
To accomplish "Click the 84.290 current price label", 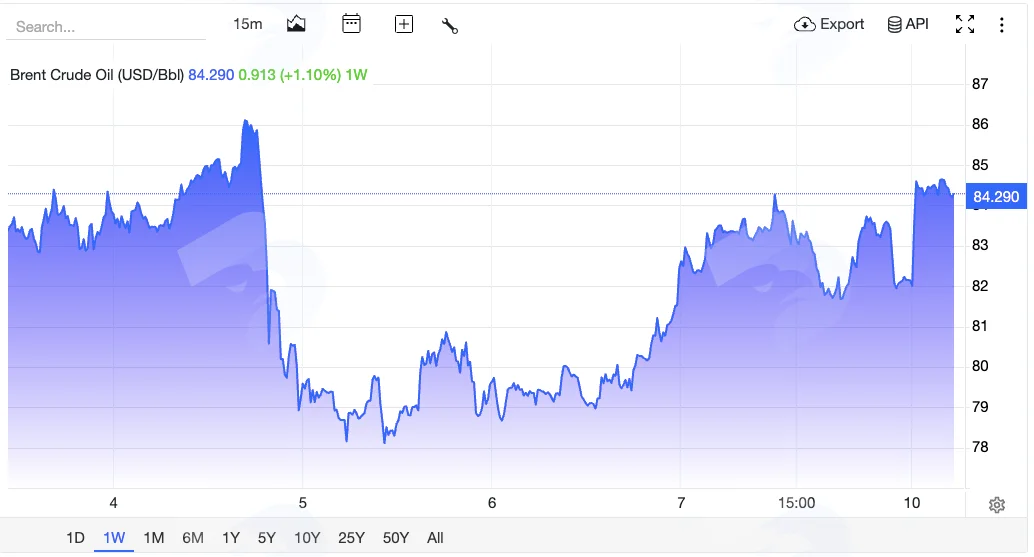I will [996, 196].
